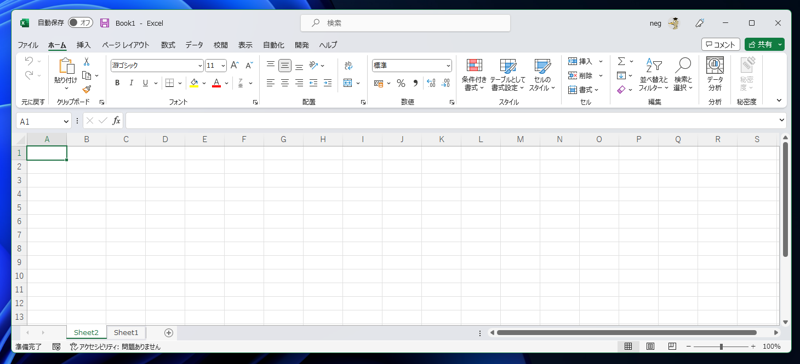Open 条件付き書式 conditional formatting

(474, 75)
